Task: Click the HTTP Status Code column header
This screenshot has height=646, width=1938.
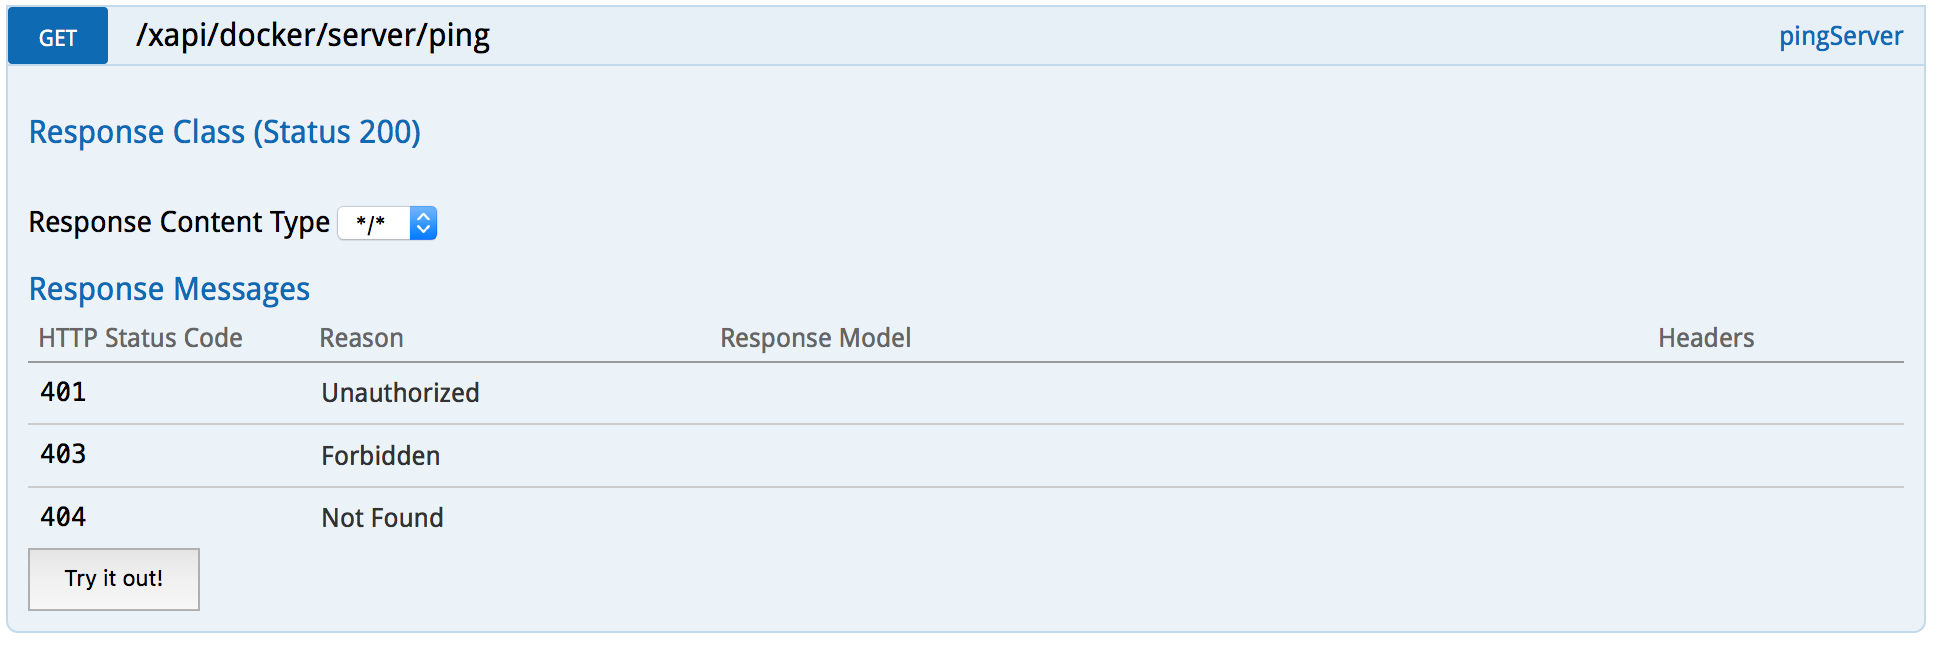Action: click(140, 338)
